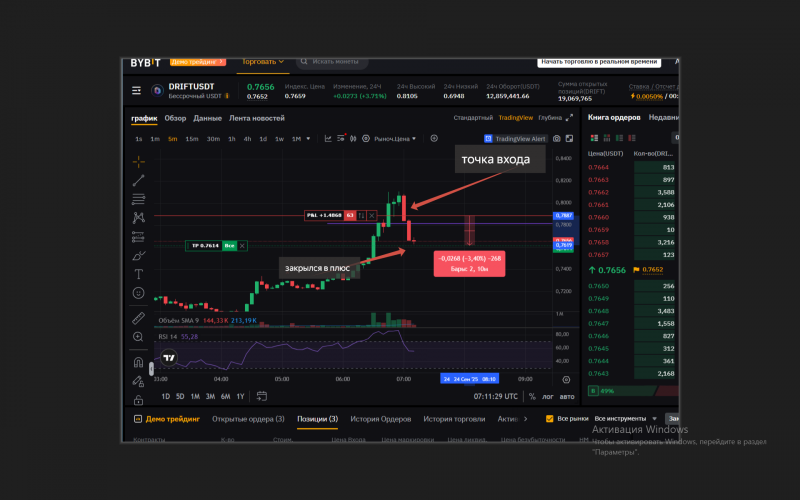Toggle fullscreen chart layout icon
The height and width of the screenshot is (500, 800).
(569, 139)
